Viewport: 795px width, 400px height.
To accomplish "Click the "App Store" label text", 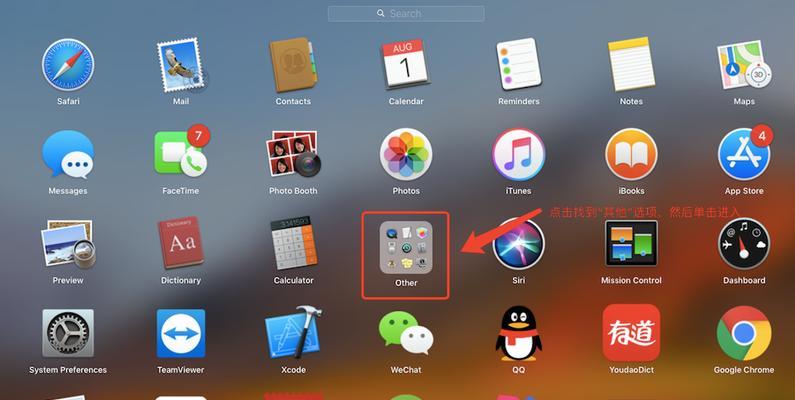I will point(744,191).
